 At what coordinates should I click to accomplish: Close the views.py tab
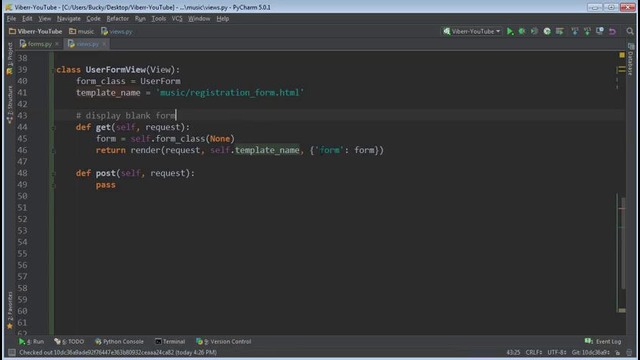pos(104,44)
